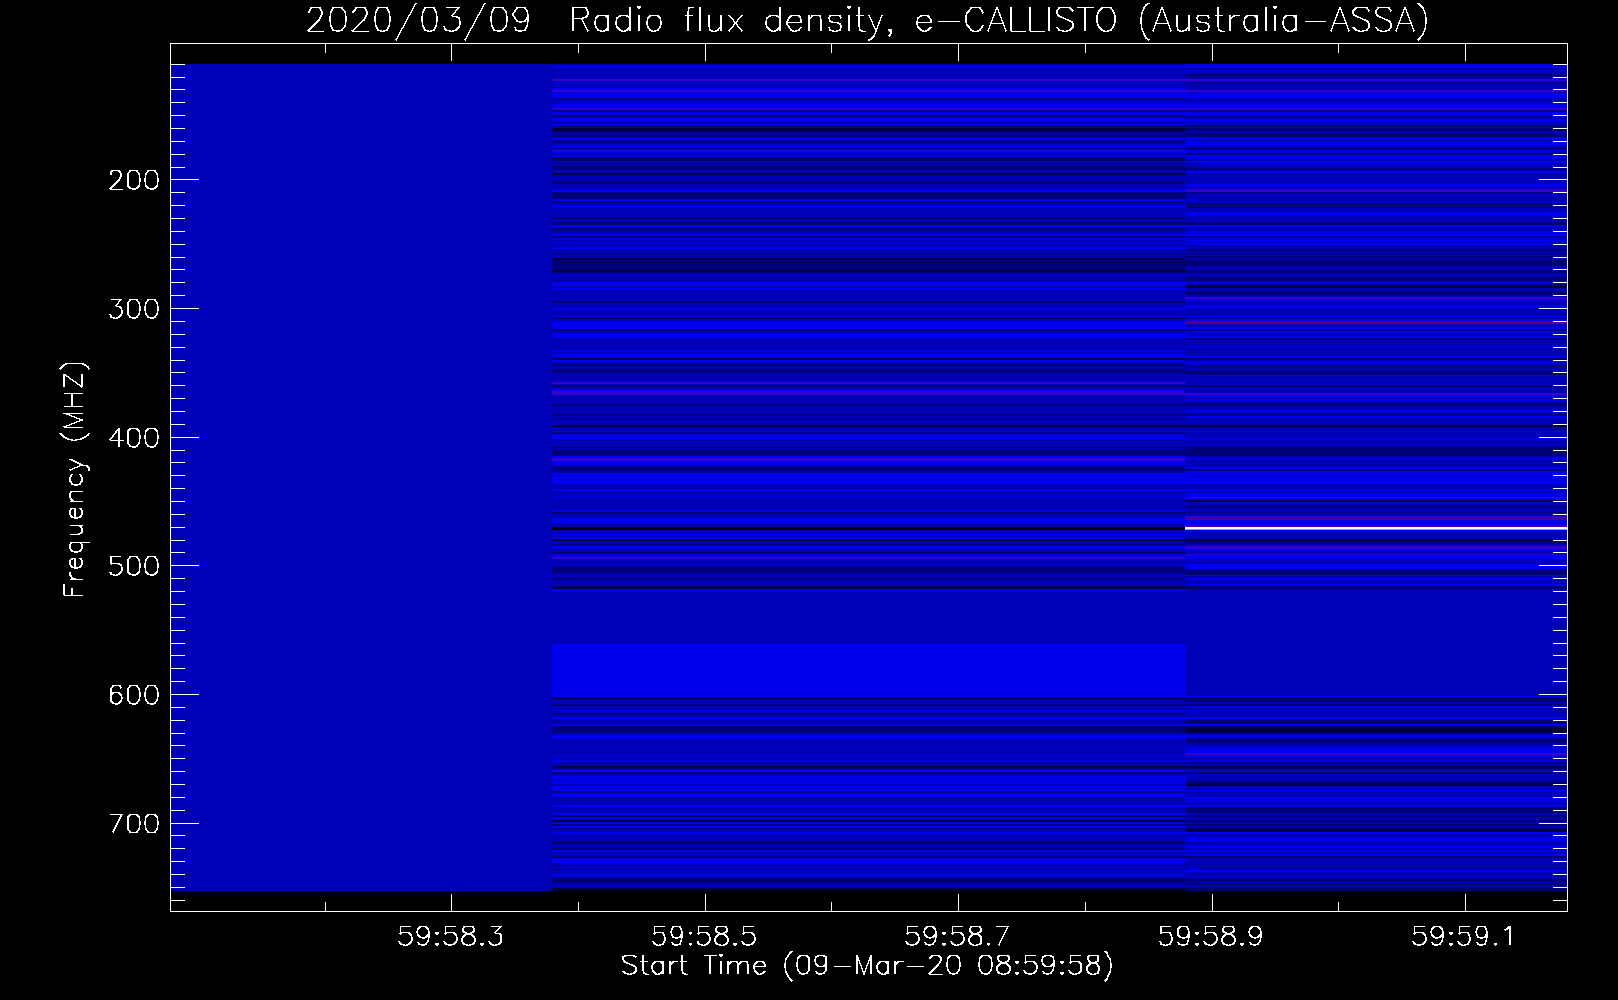Click the 'Start Time (09-Mar-20 08:59:58)' x-axis label
This screenshot has width=1618, height=1000.
(867, 966)
